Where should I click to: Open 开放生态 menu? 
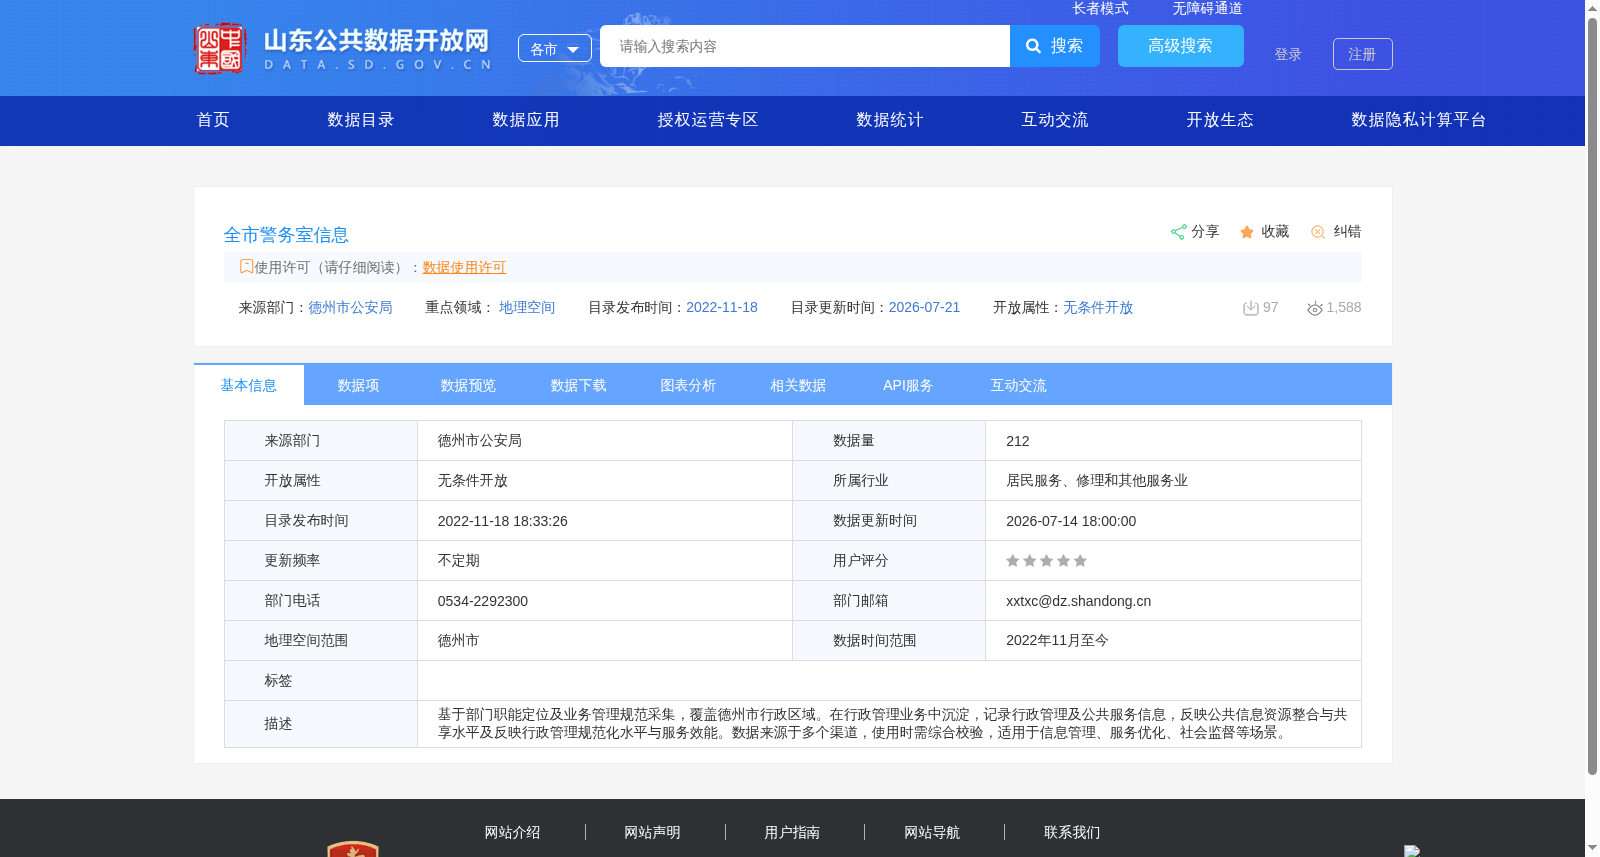coord(1220,120)
